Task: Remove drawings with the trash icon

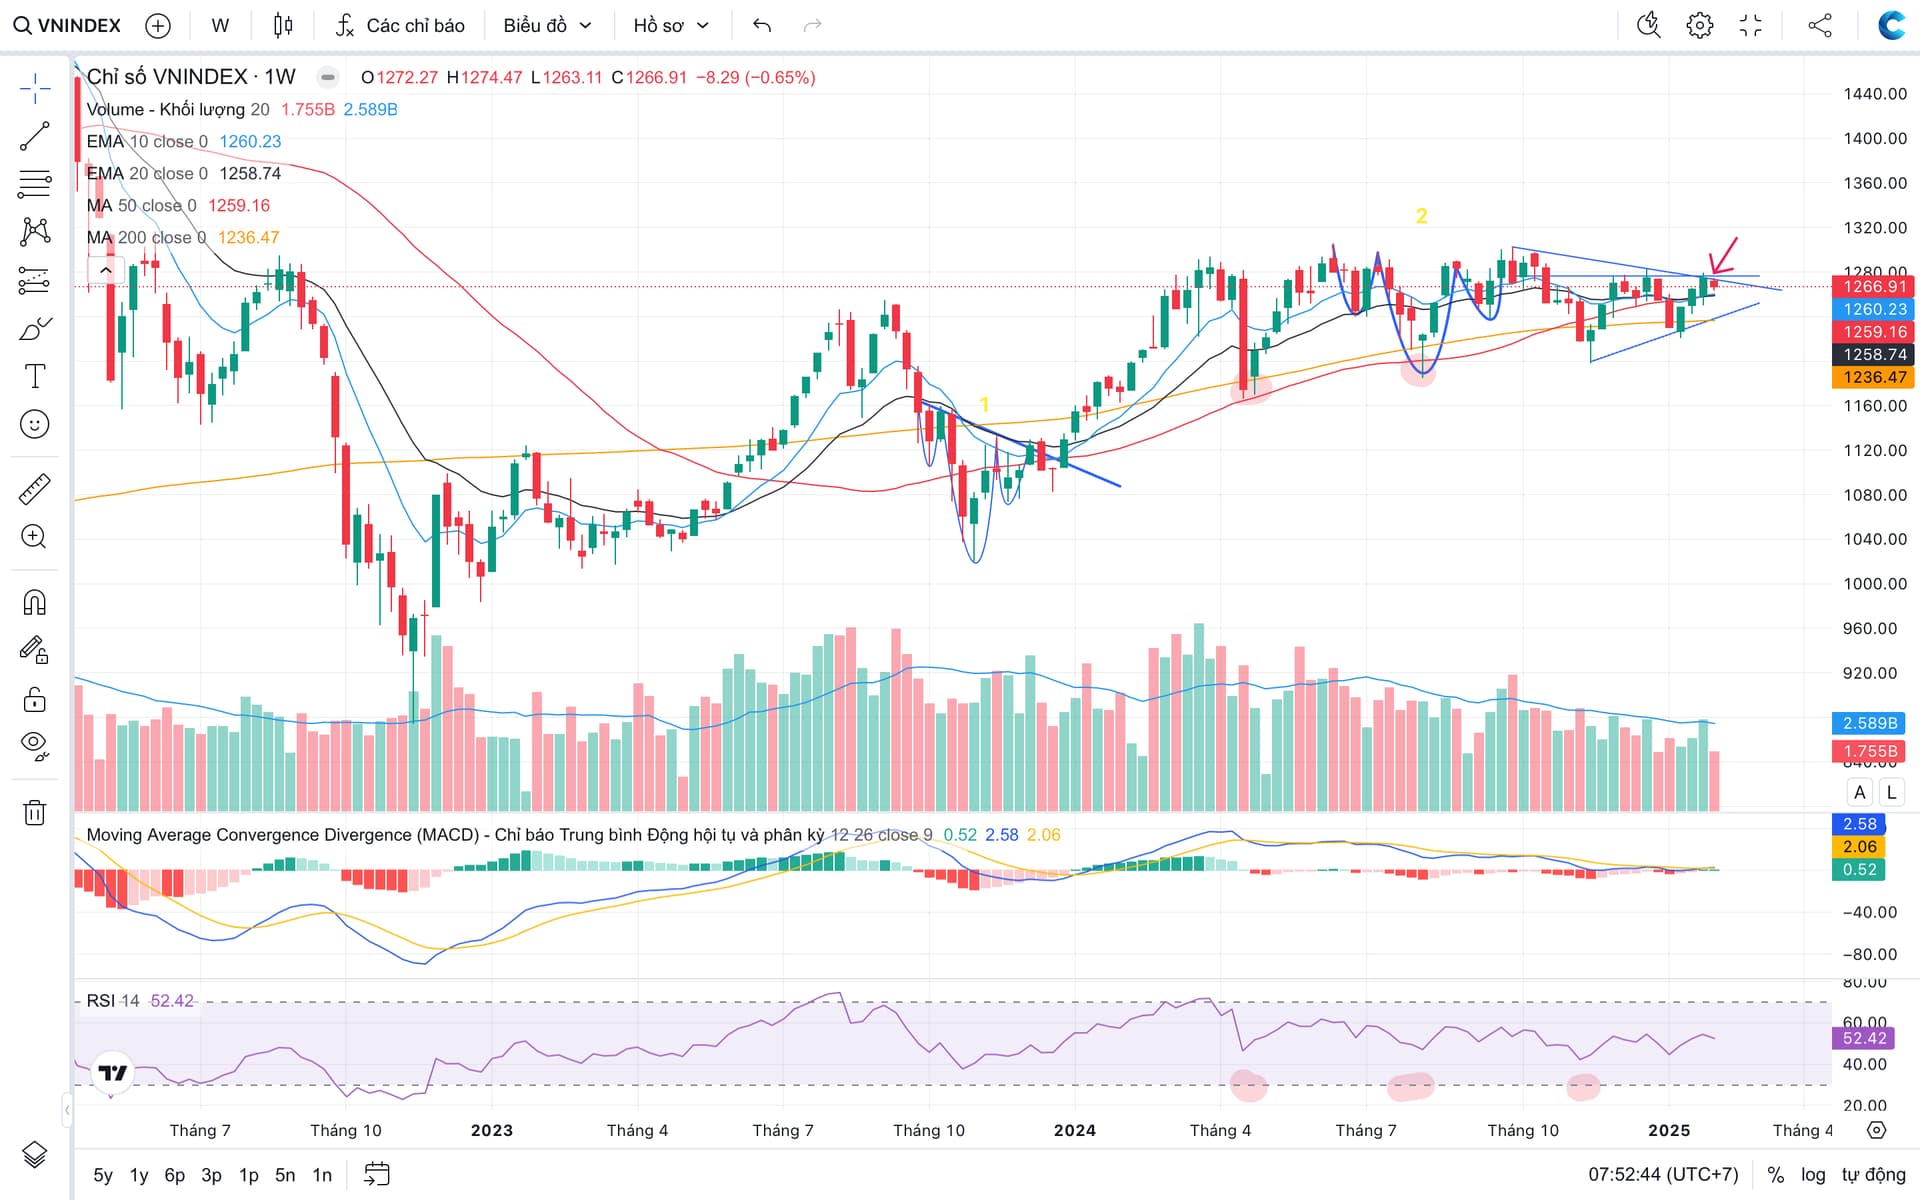Action: pyautogui.click(x=35, y=812)
